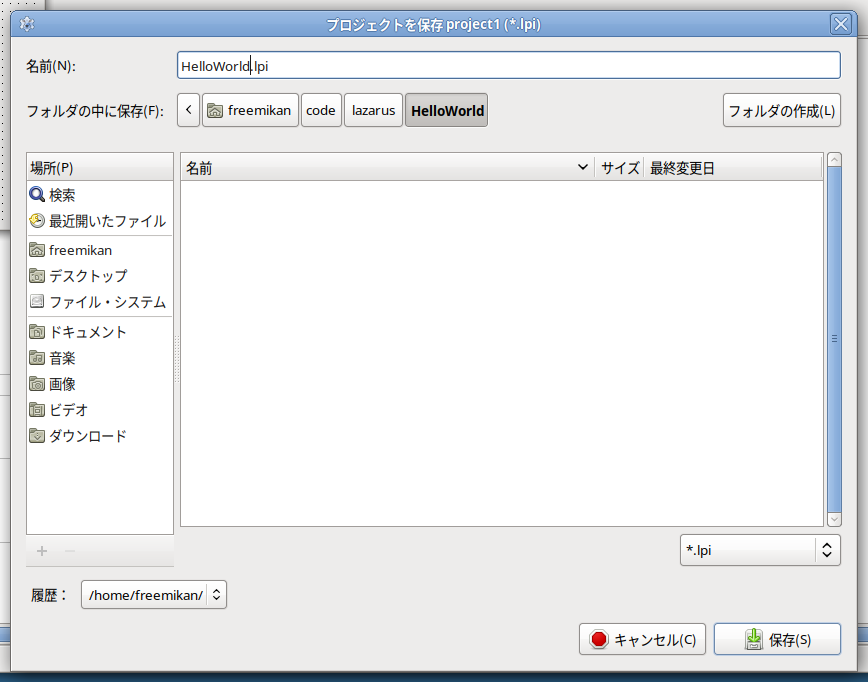Screen dimensions: 868x682
Task: Click the file list vertical scrollbar
Action: coord(834,339)
